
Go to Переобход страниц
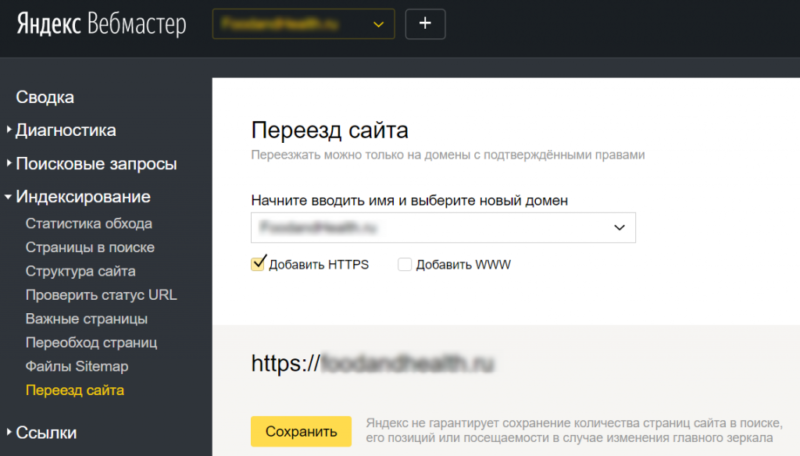(x=91, y=343)
